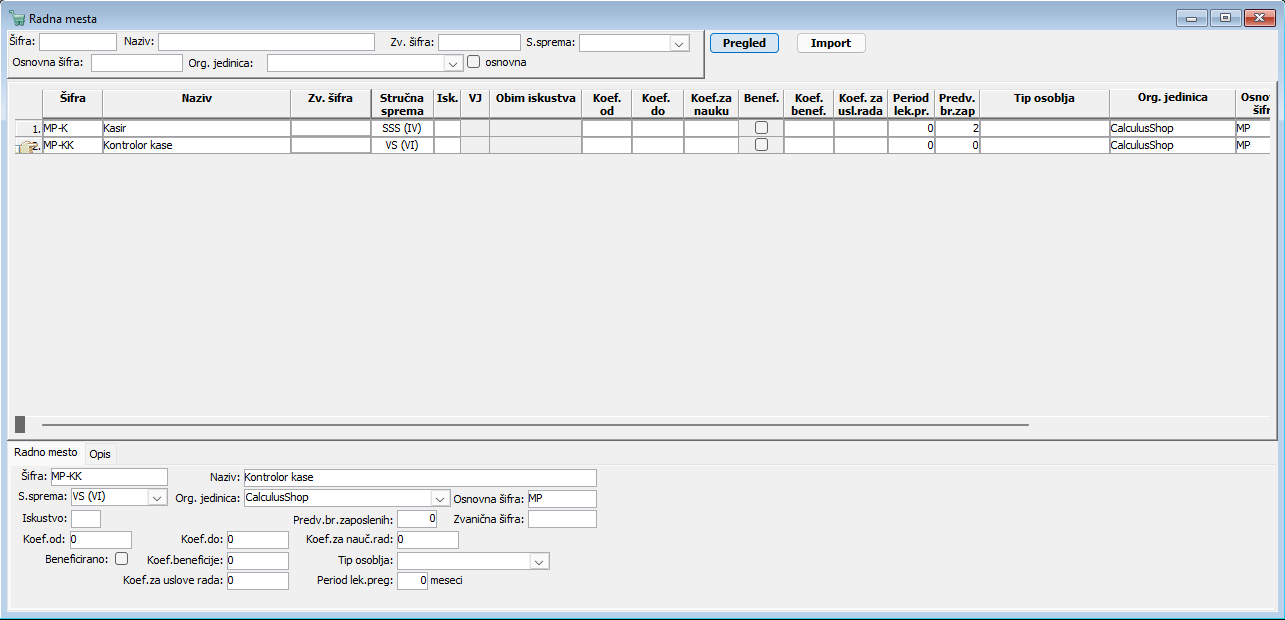Click the Šifra filter input field
The height and width of the screenshot is (620, 1285).
tap(78, 42)
